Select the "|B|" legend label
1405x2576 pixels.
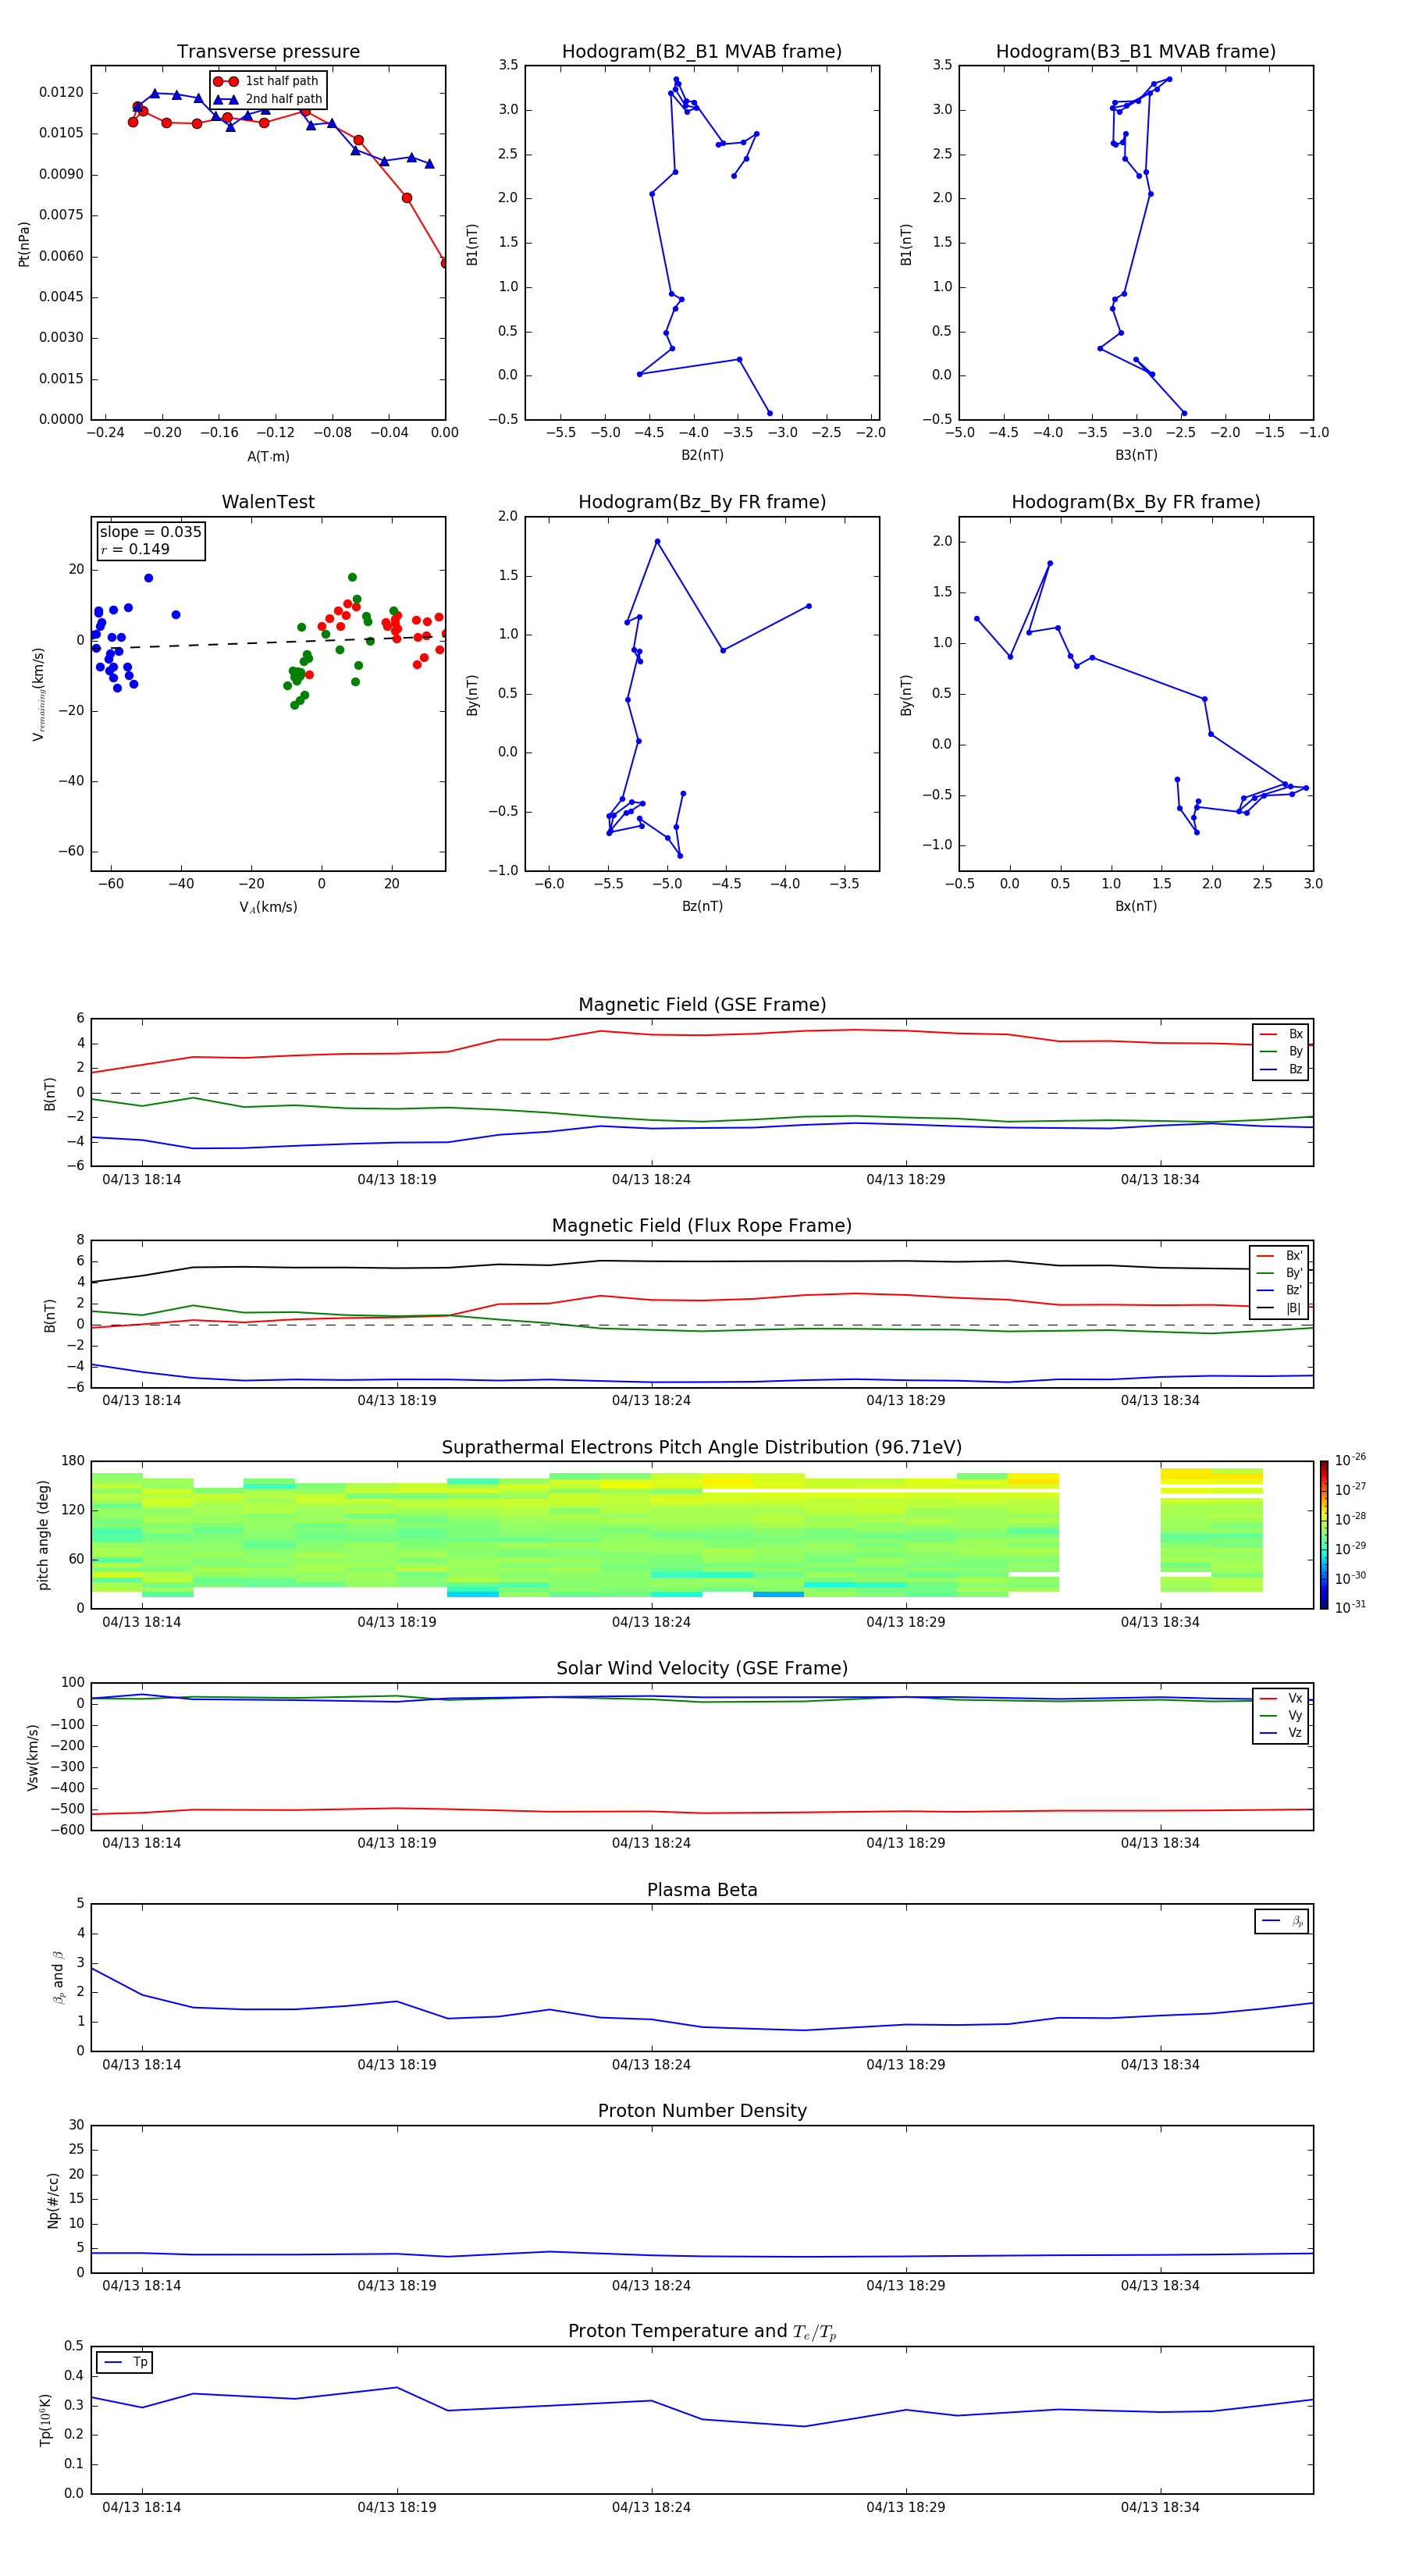1294,1308
